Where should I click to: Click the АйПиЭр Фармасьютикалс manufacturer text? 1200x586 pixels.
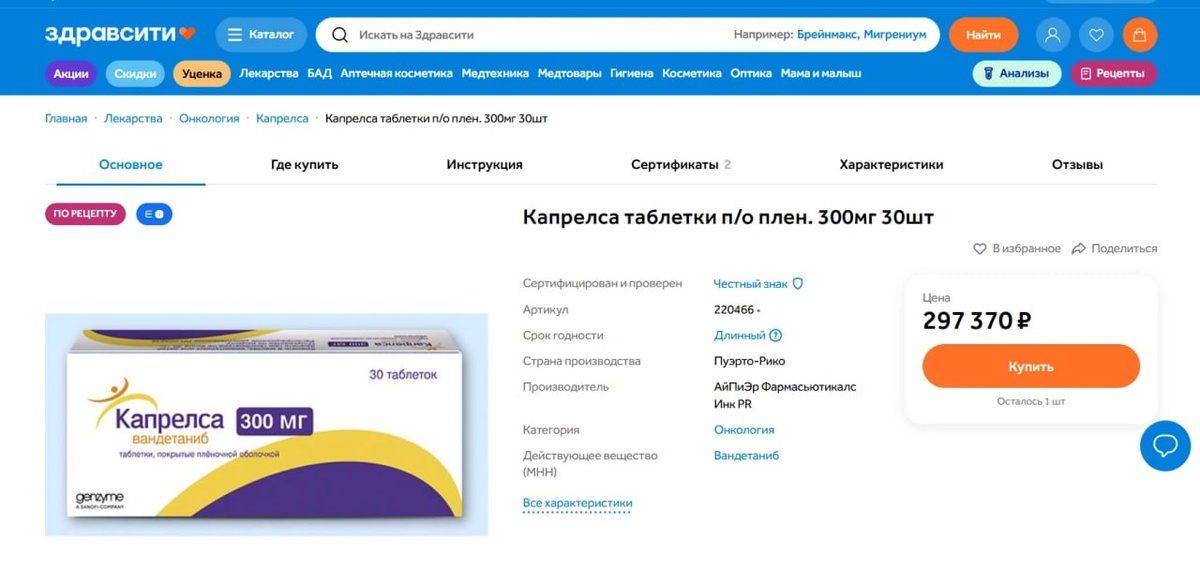tap(785, 396)
